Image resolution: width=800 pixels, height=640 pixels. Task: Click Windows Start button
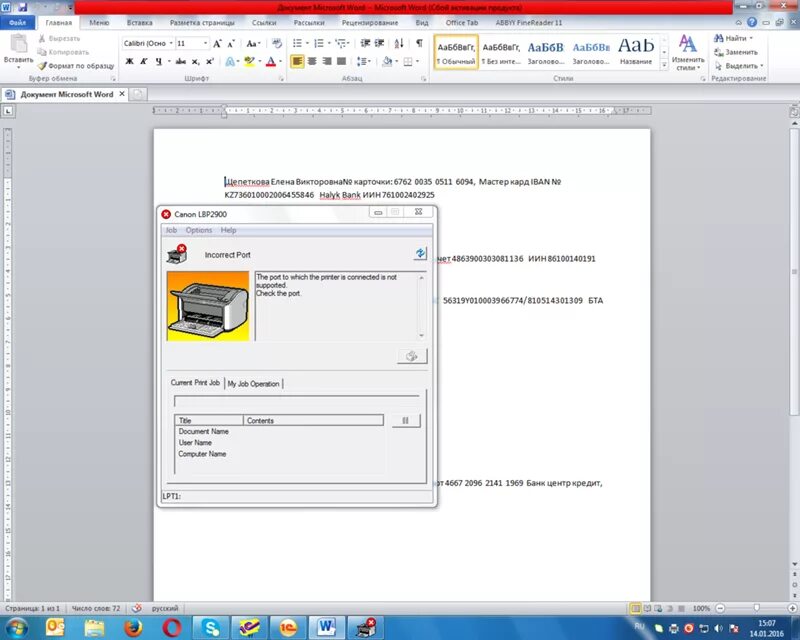click(x=17, y=628)
